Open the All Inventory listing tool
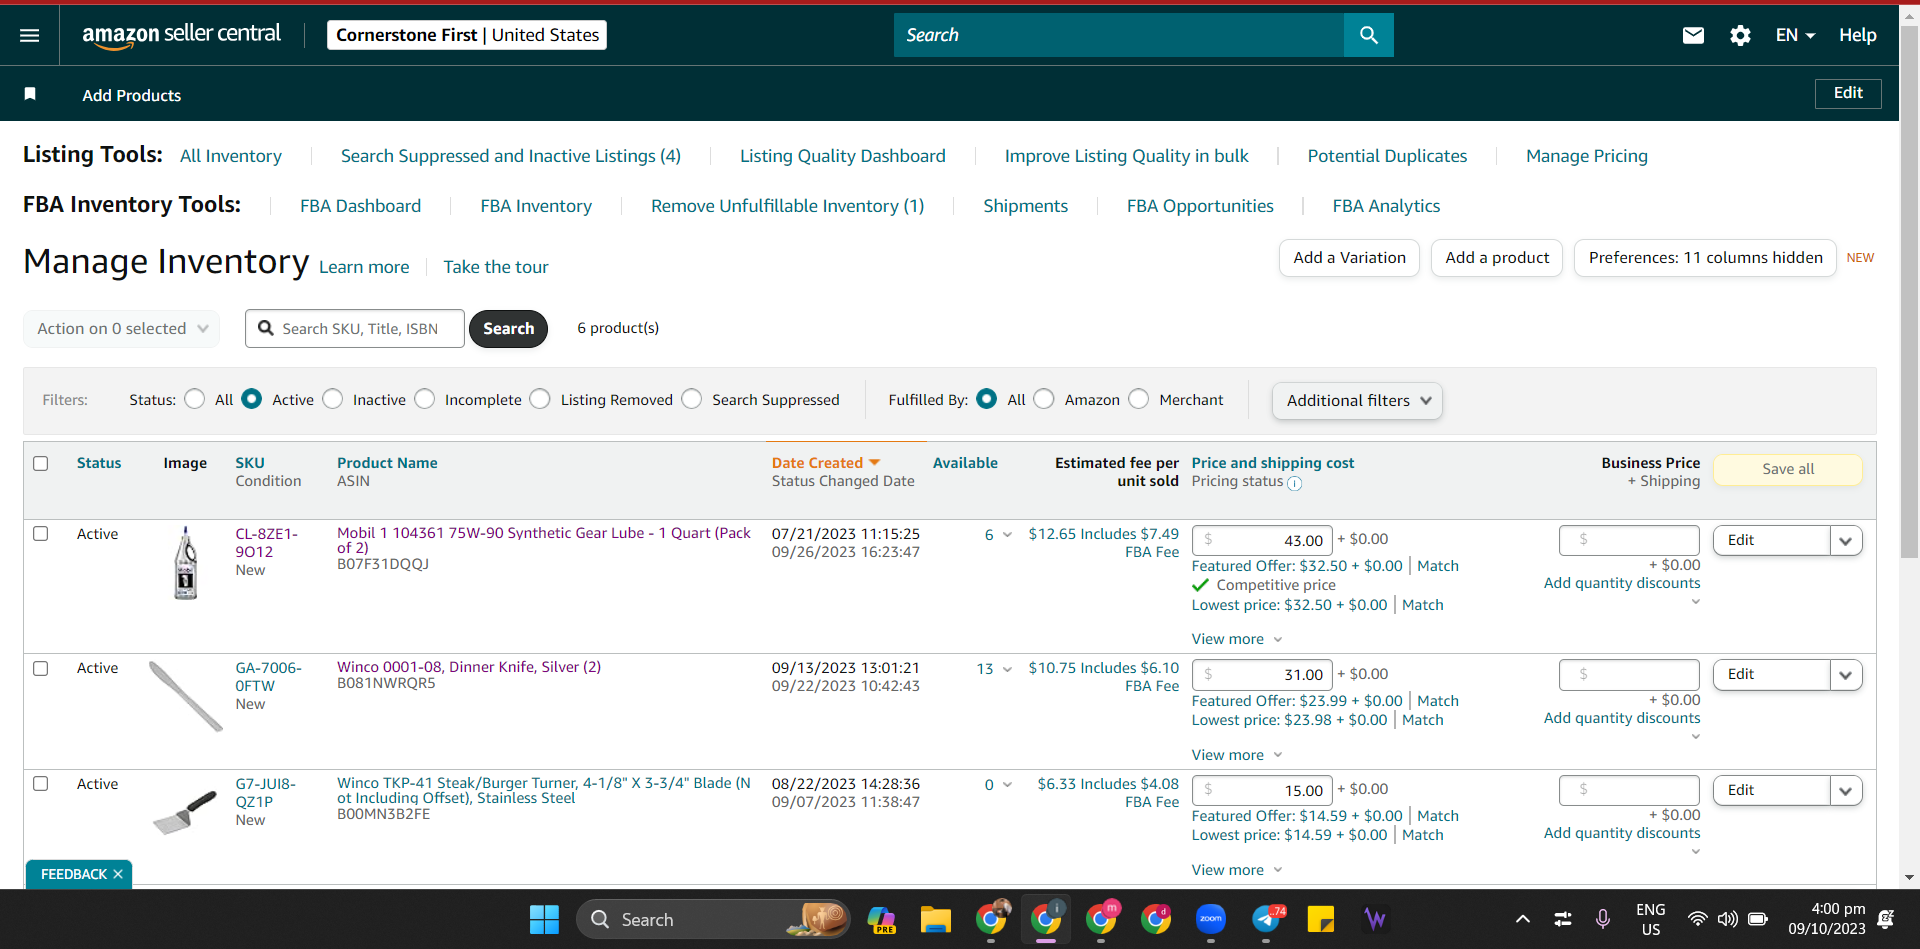 (x=231, y=156)
